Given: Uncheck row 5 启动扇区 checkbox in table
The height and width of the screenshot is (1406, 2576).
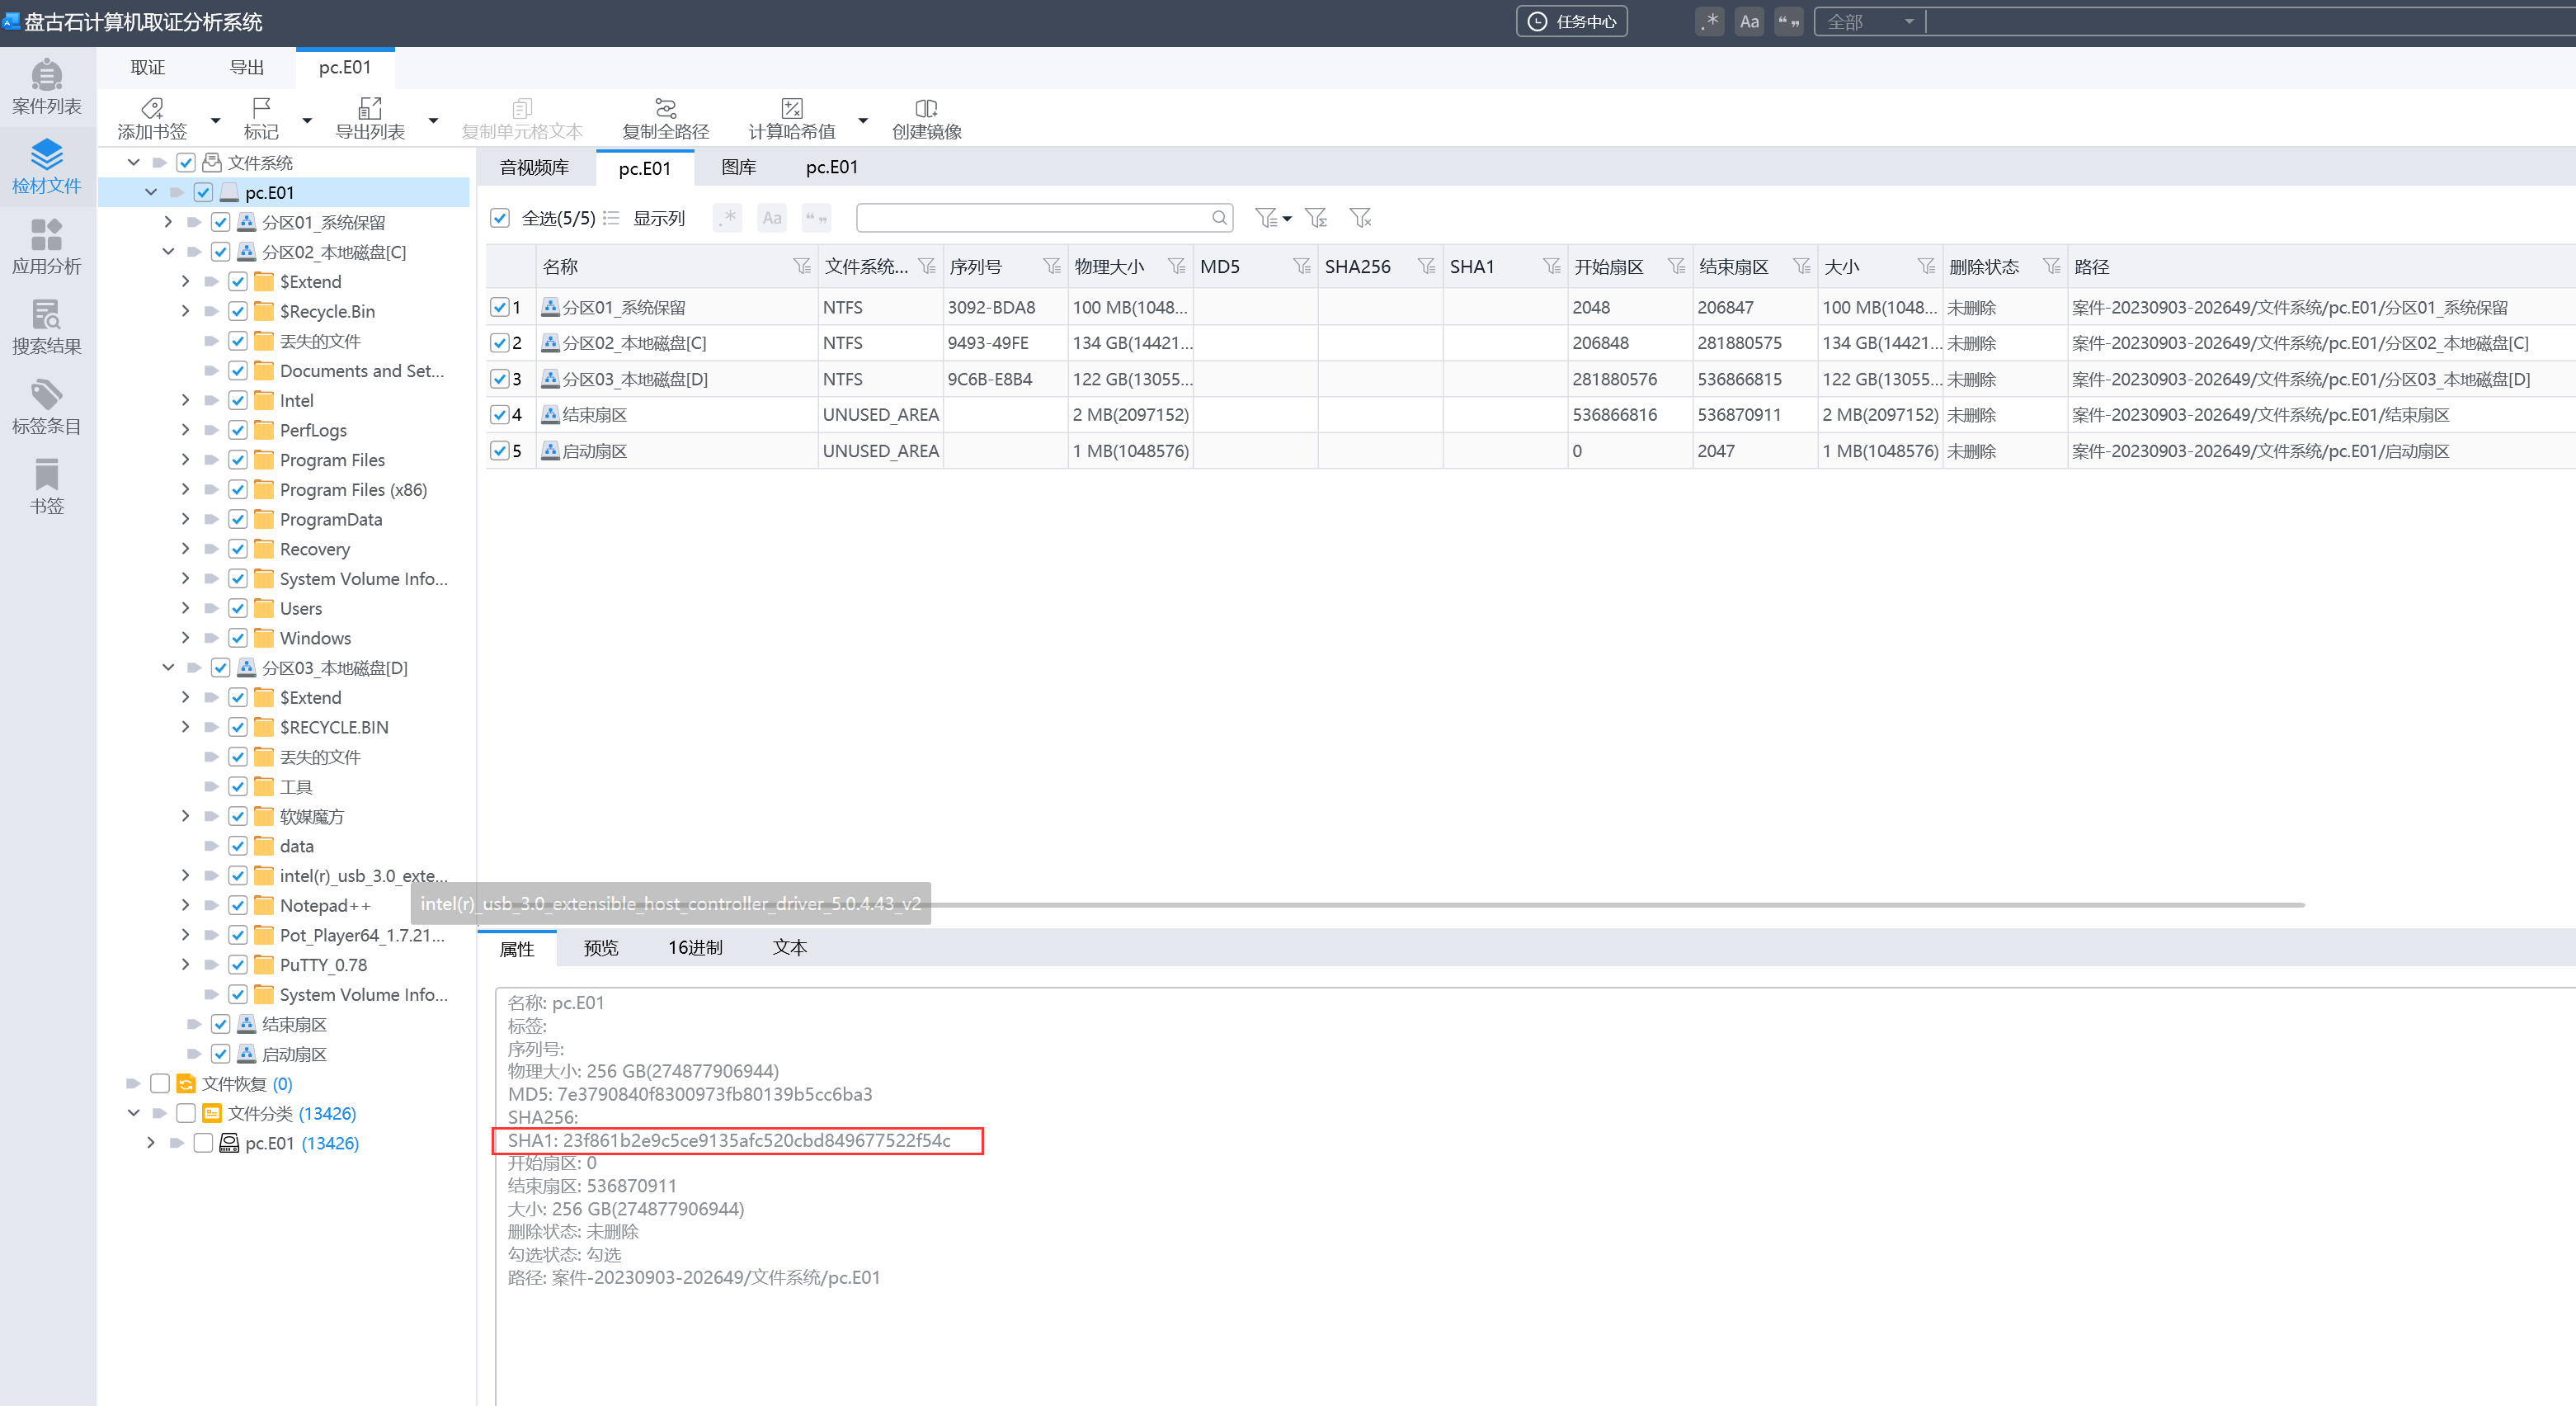Looking at the screenshot, I should pos(500,451).
